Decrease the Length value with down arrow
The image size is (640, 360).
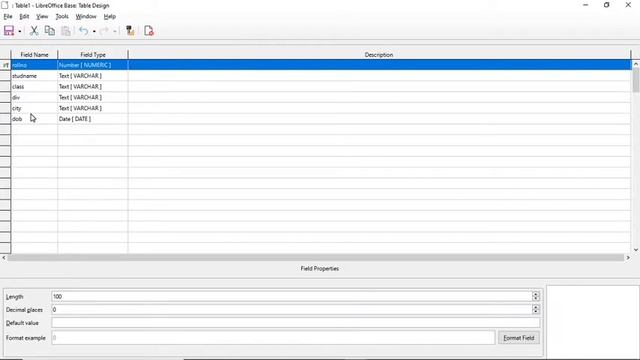pyautogui.click(x=536, y=299)
